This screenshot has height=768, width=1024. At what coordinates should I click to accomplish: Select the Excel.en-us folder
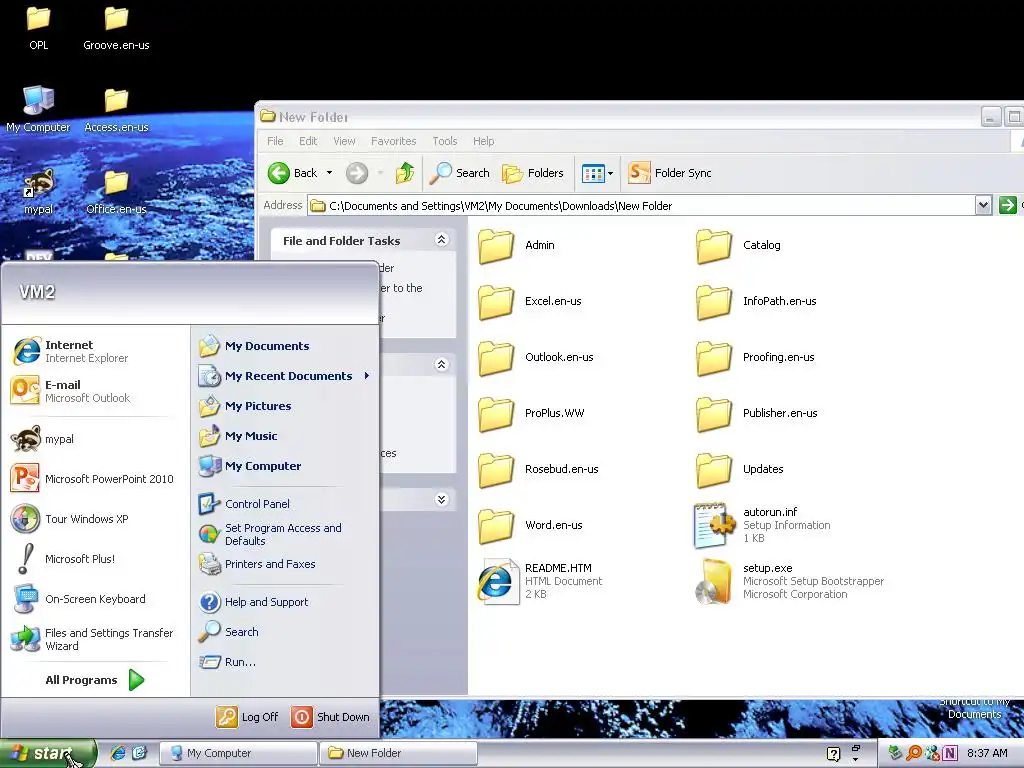pyautogui.click(x=530, y=302)
